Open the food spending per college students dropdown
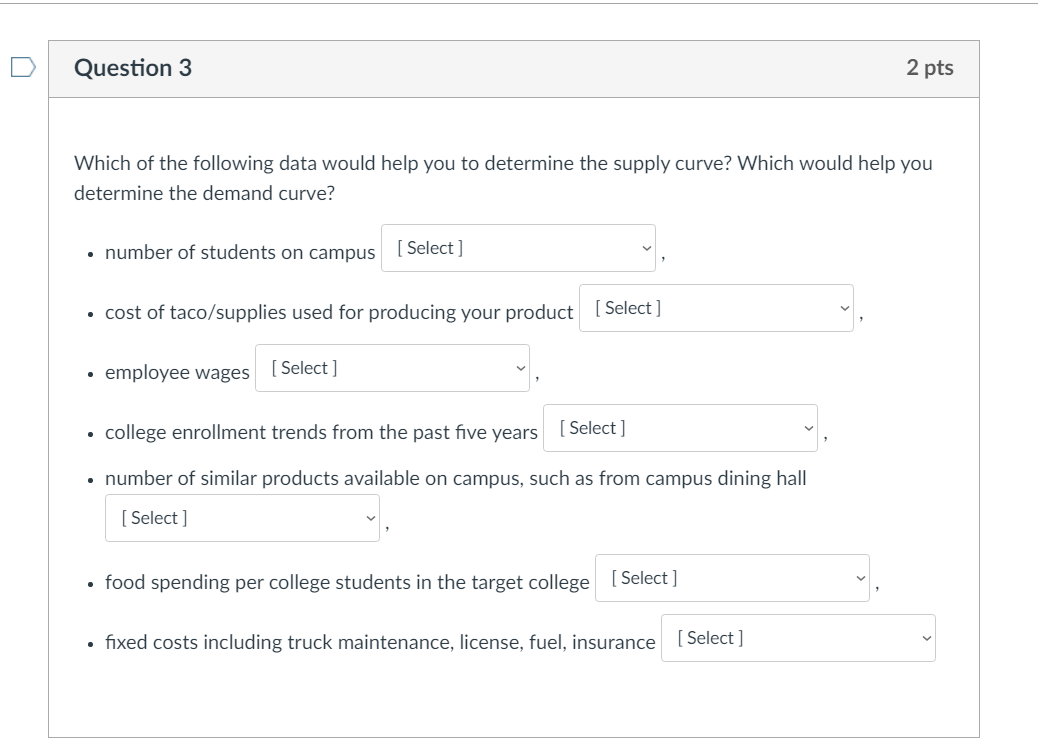Image resolution: width=1045 pixels, height=755 pixels. click(733, 577)
